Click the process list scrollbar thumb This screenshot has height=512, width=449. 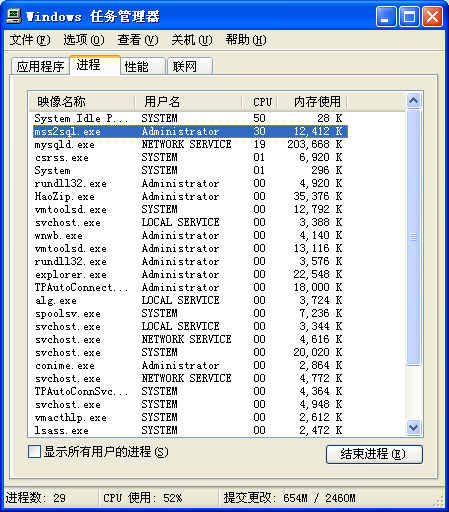[414, 237]
